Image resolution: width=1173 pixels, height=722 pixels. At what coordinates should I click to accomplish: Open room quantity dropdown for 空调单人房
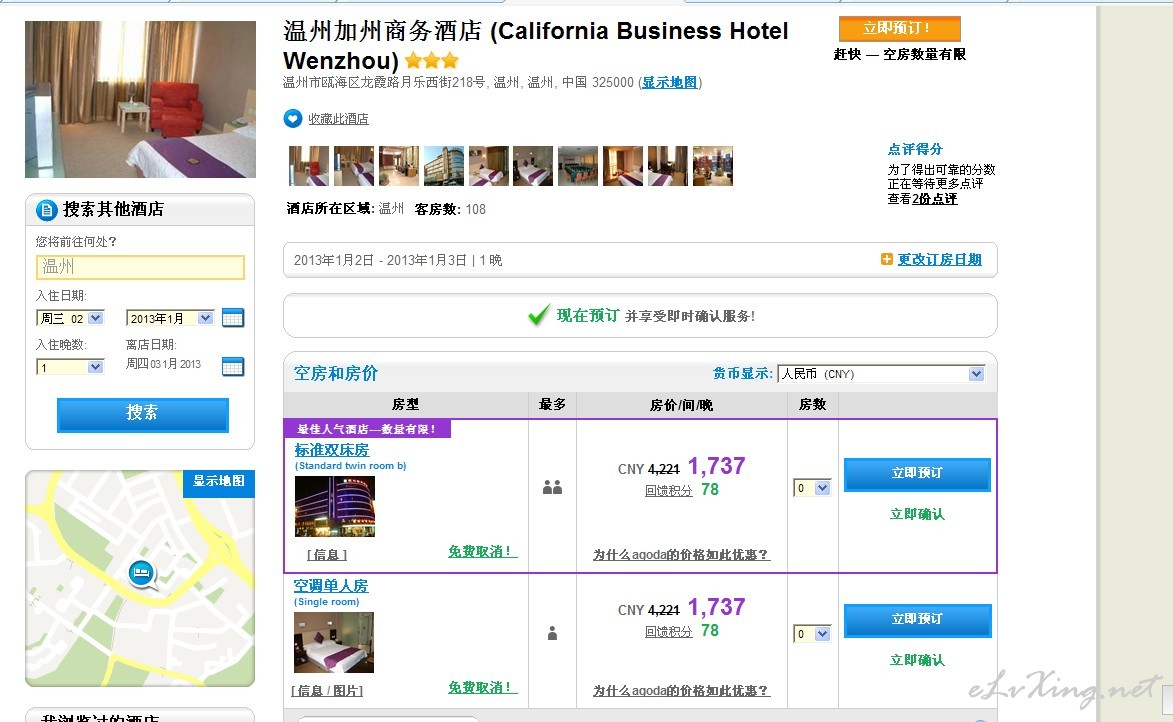812,634
